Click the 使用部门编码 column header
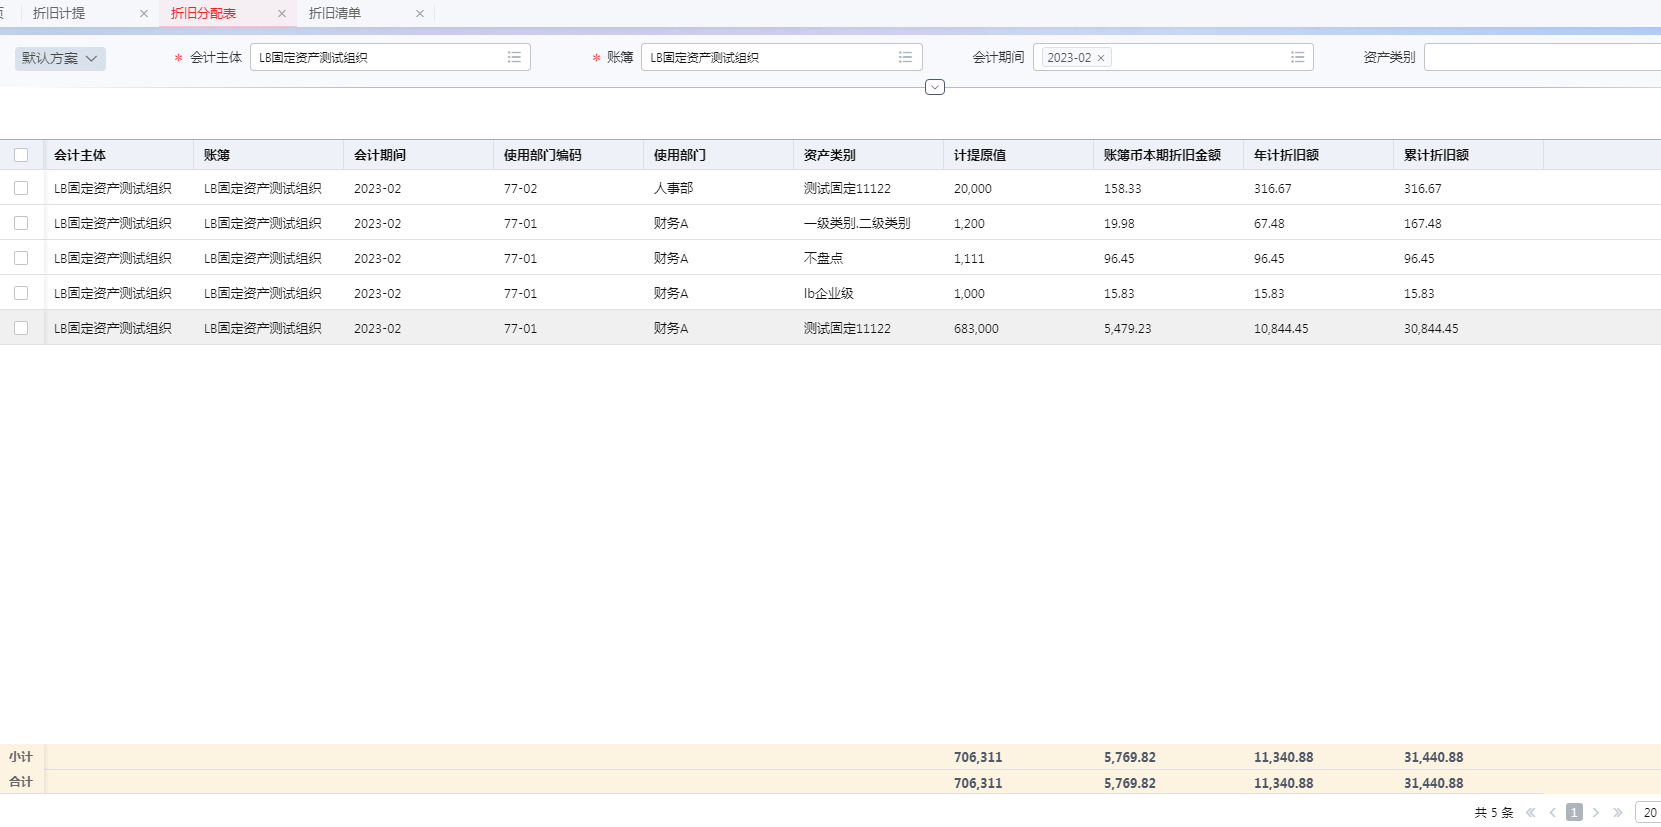1661x827 pixels. click(x=543, y=155)
